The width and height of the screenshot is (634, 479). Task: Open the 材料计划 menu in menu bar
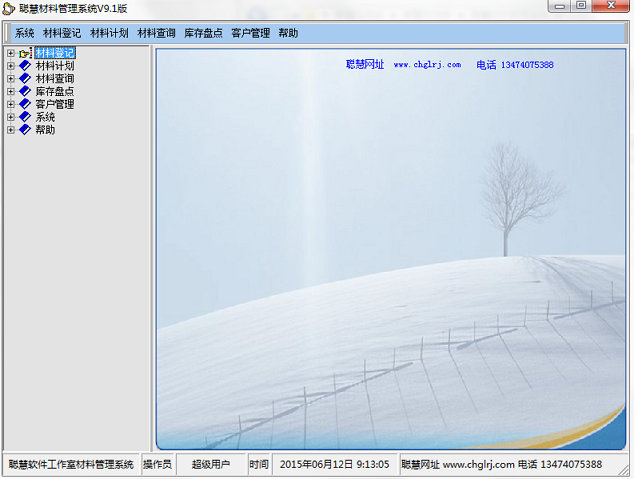coord(109,33)
